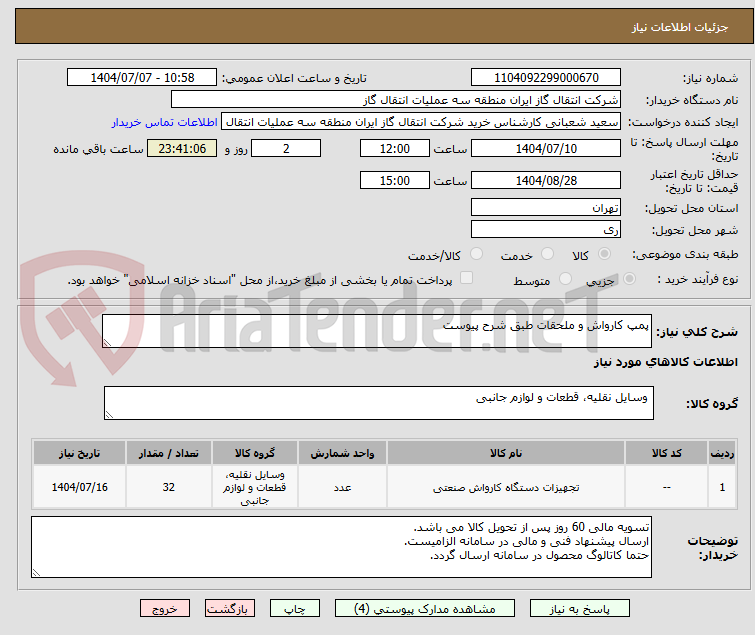The image size is (755, 635).
Task: Click item name 'تجهیزات دستگاه کارواش صنعتی'
Action: [x=506, y=487]
